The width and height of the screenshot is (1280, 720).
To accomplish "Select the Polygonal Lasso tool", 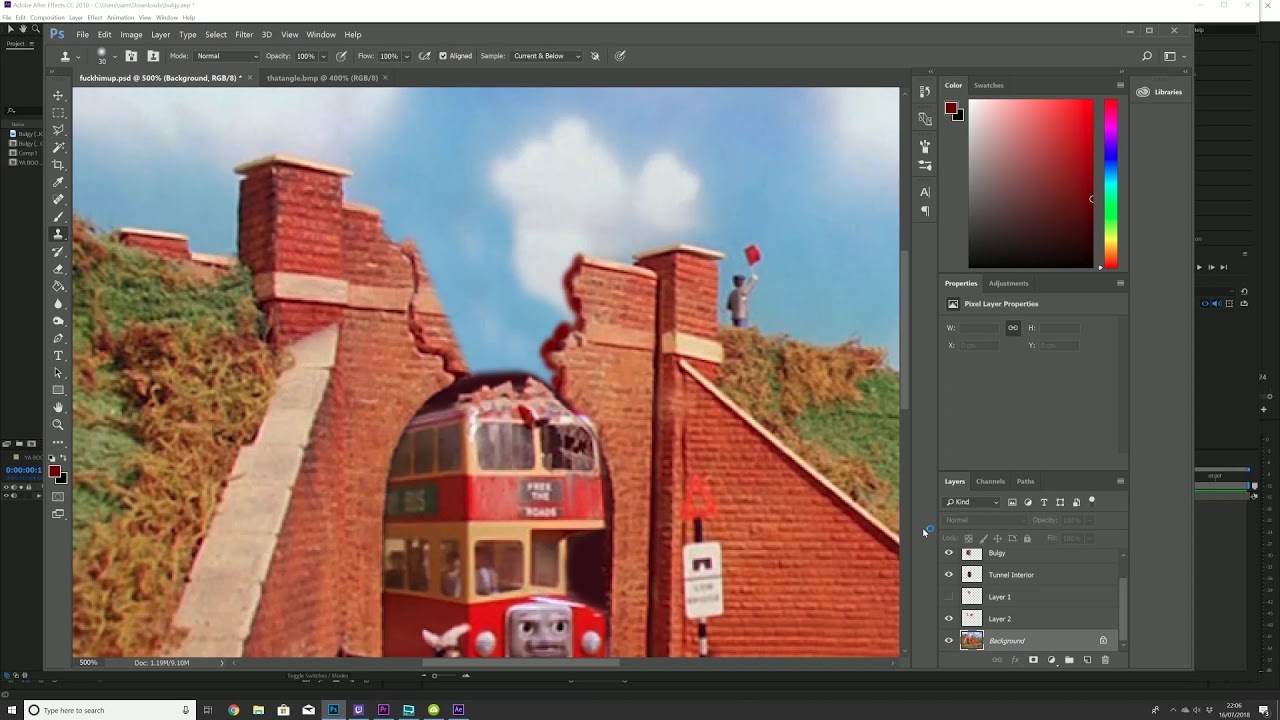I will (58, 130).
